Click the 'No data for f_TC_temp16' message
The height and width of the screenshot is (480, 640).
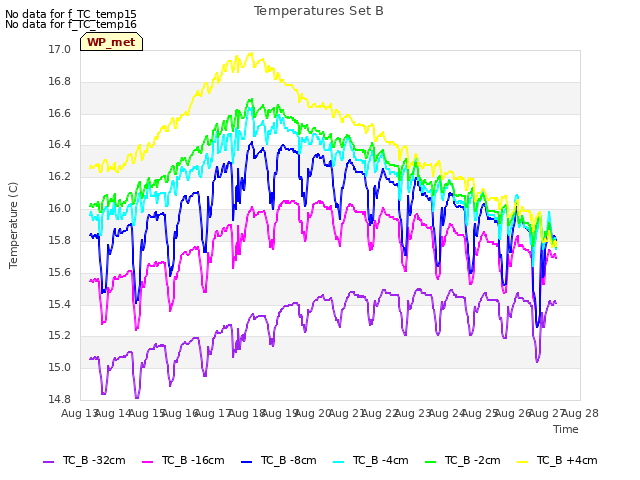pyautogui.click(x=71, y=24)
